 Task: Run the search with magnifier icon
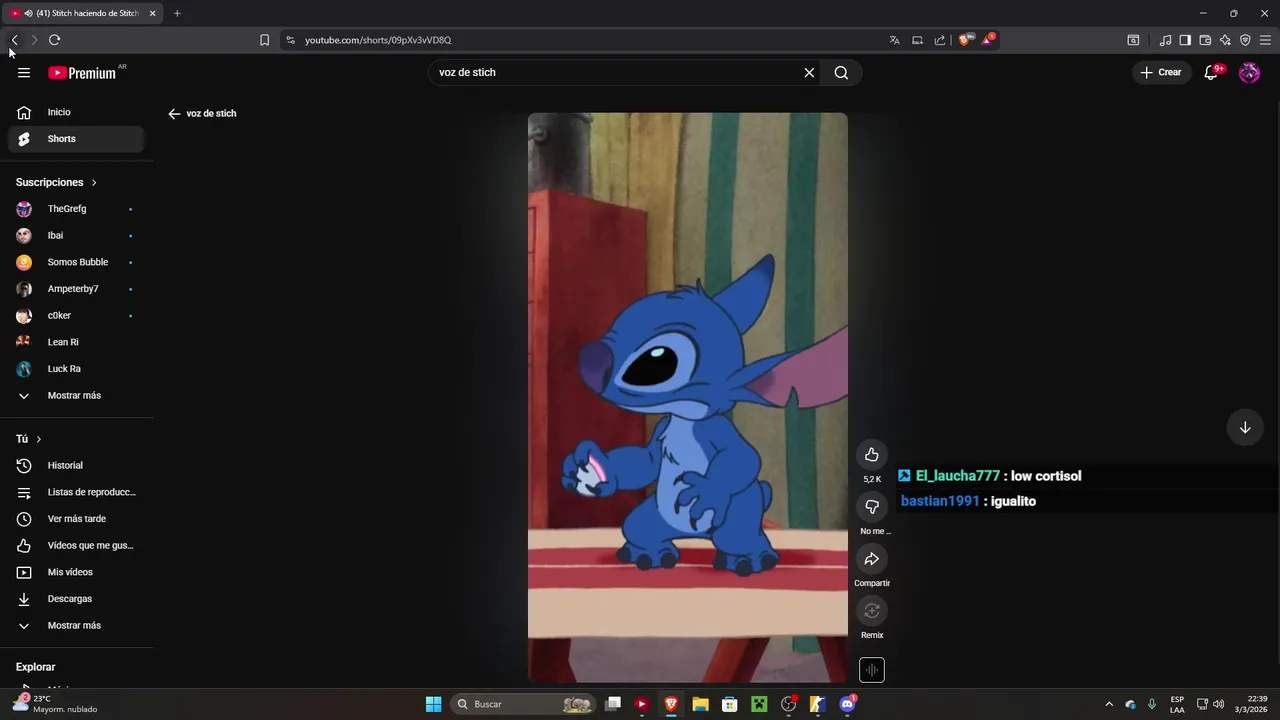click(841, 72)
